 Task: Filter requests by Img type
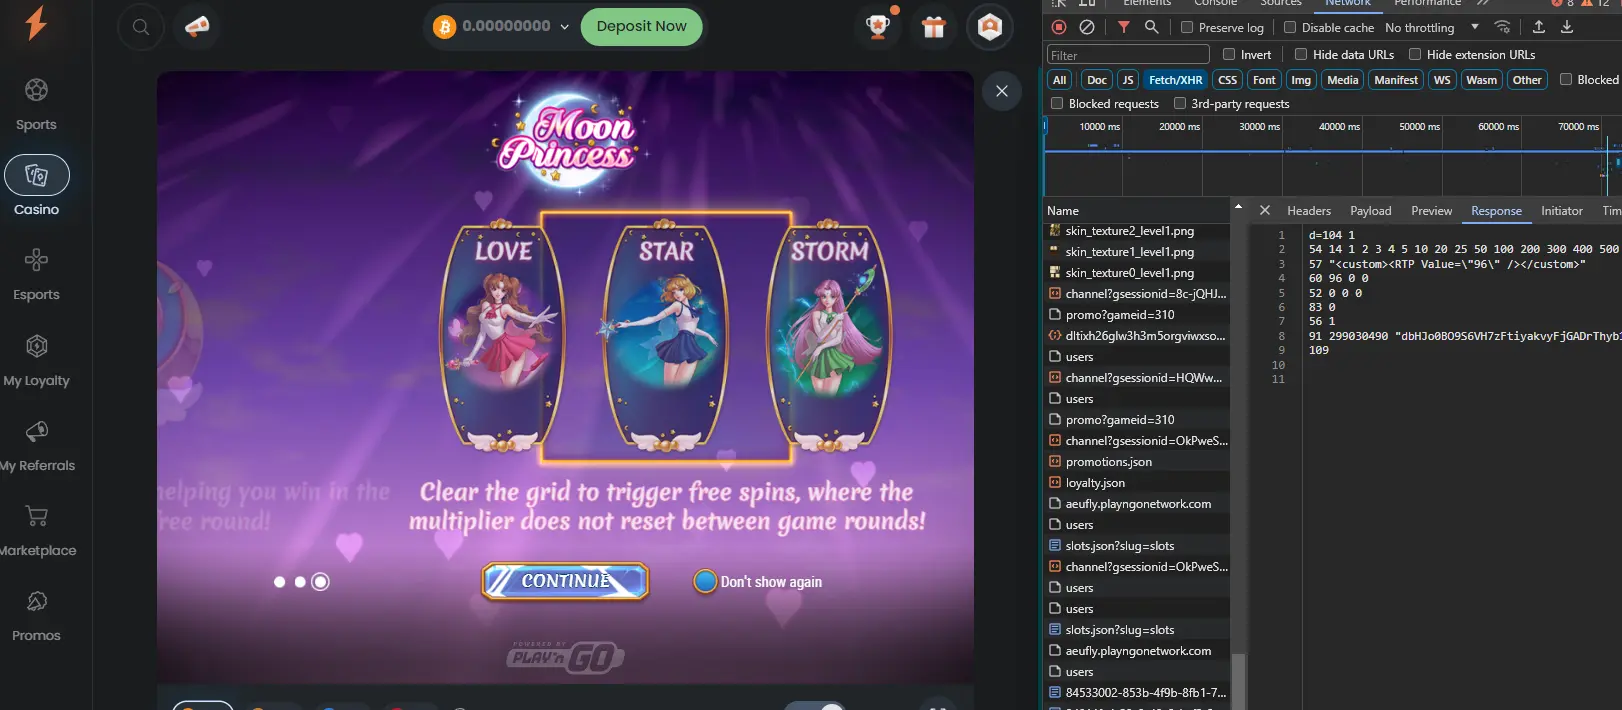pos(1301,80)
